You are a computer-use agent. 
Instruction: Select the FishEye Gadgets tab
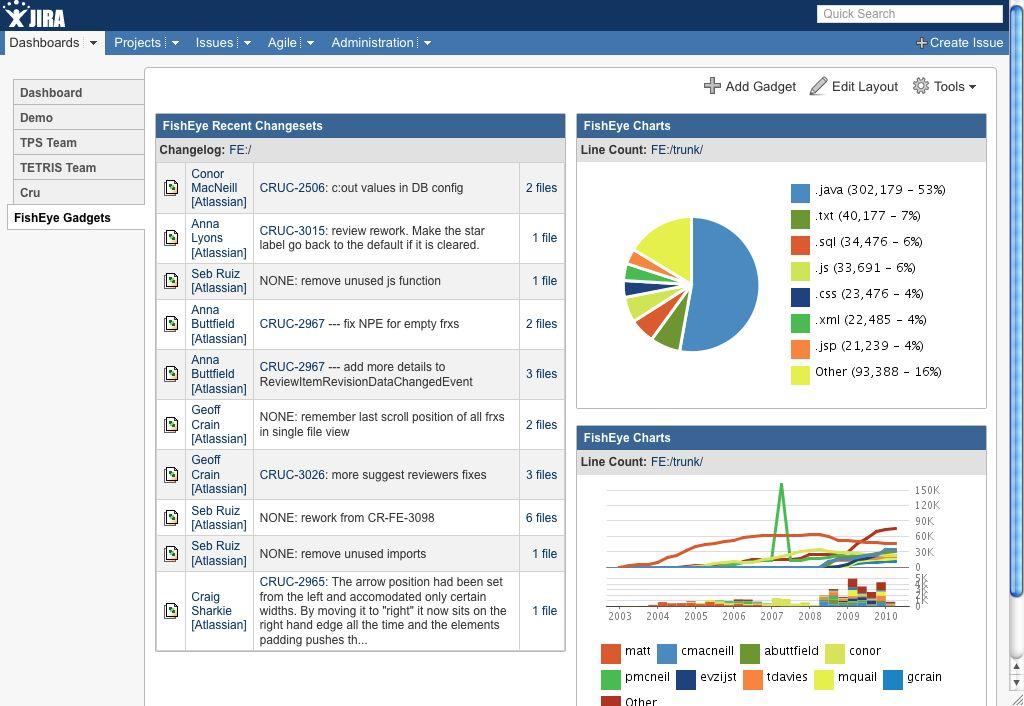[x=76, y=217]
